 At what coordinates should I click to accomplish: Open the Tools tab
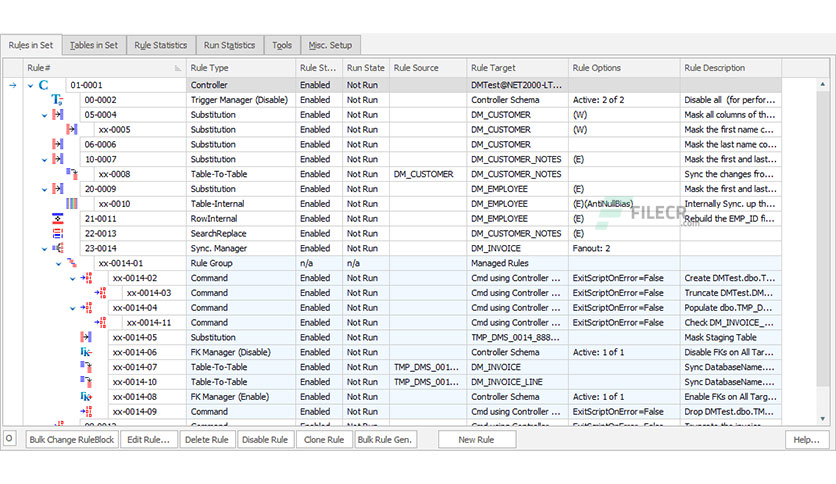click(282, 45)
